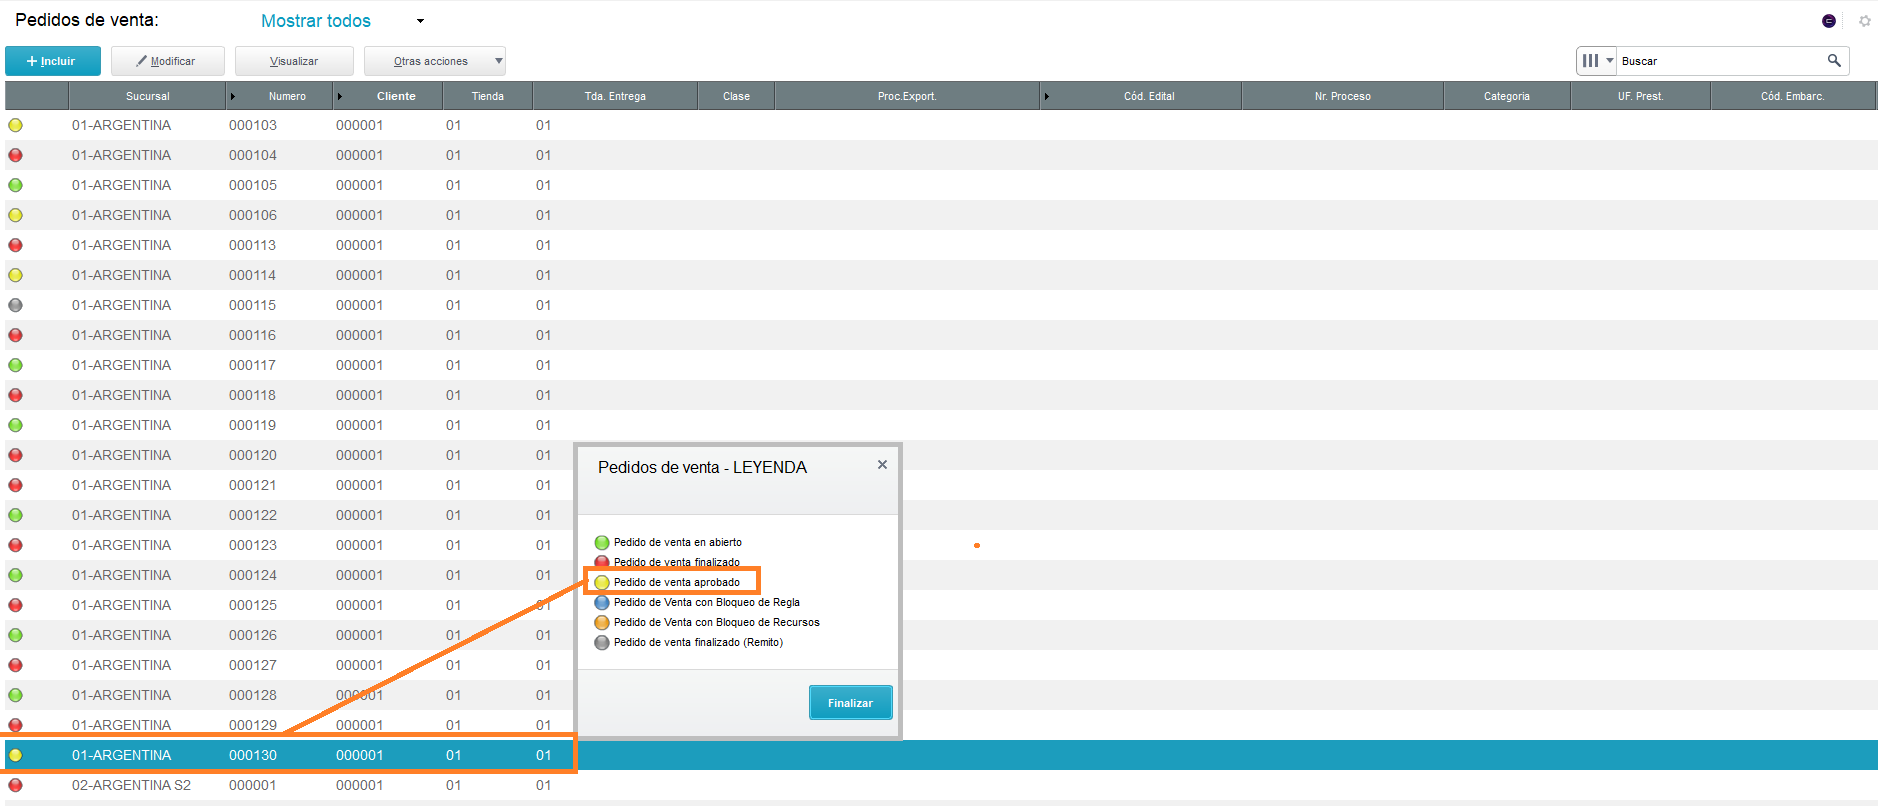Click the yellow Pedido de venta aprobado legend icon
1878x806 pixels.
click(602, 583)
